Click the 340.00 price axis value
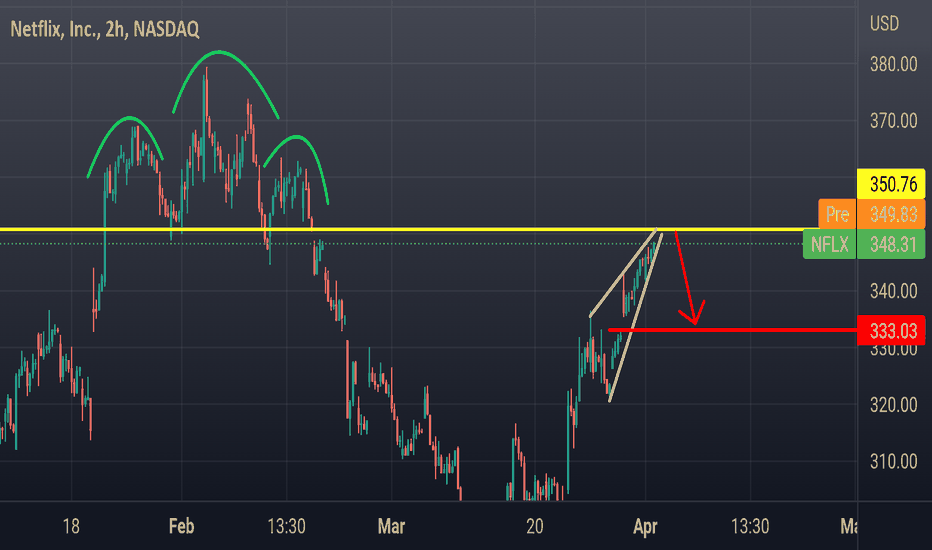Viewport: 932px width, 550px height. (893, 291)
